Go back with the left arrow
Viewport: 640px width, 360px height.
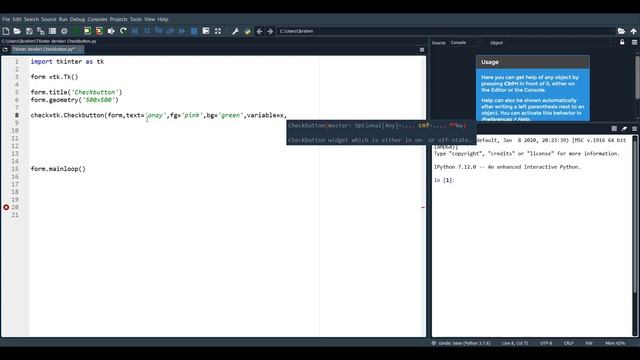point(259,31)
